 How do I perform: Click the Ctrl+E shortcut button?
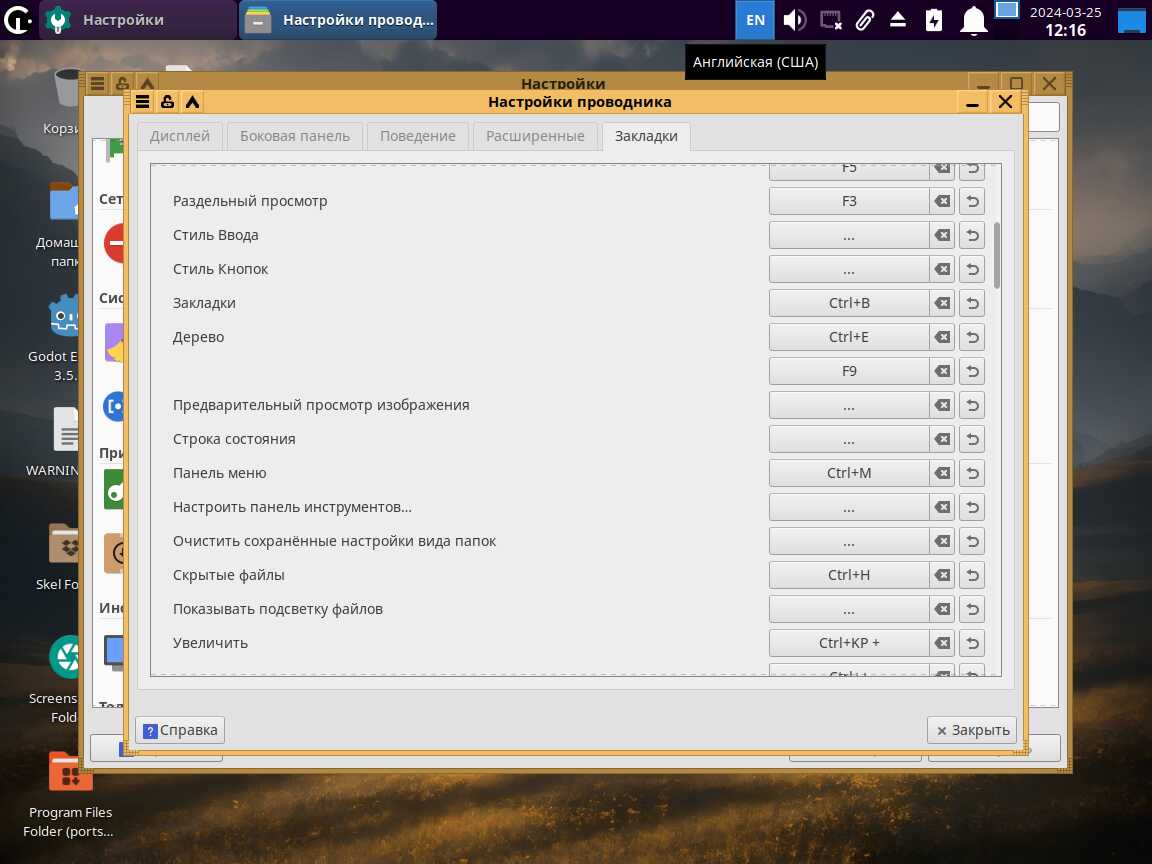point(849,337)
